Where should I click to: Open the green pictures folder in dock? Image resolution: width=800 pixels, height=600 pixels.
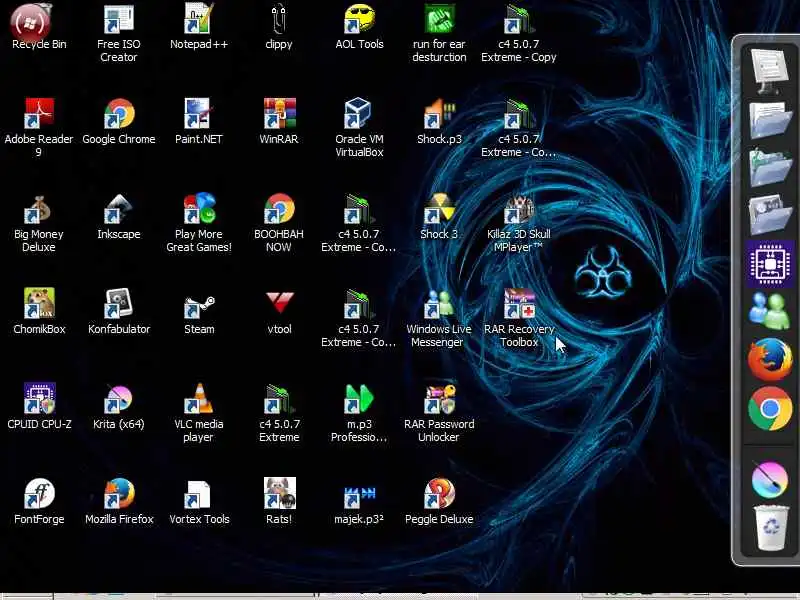[x=770, y=167]
